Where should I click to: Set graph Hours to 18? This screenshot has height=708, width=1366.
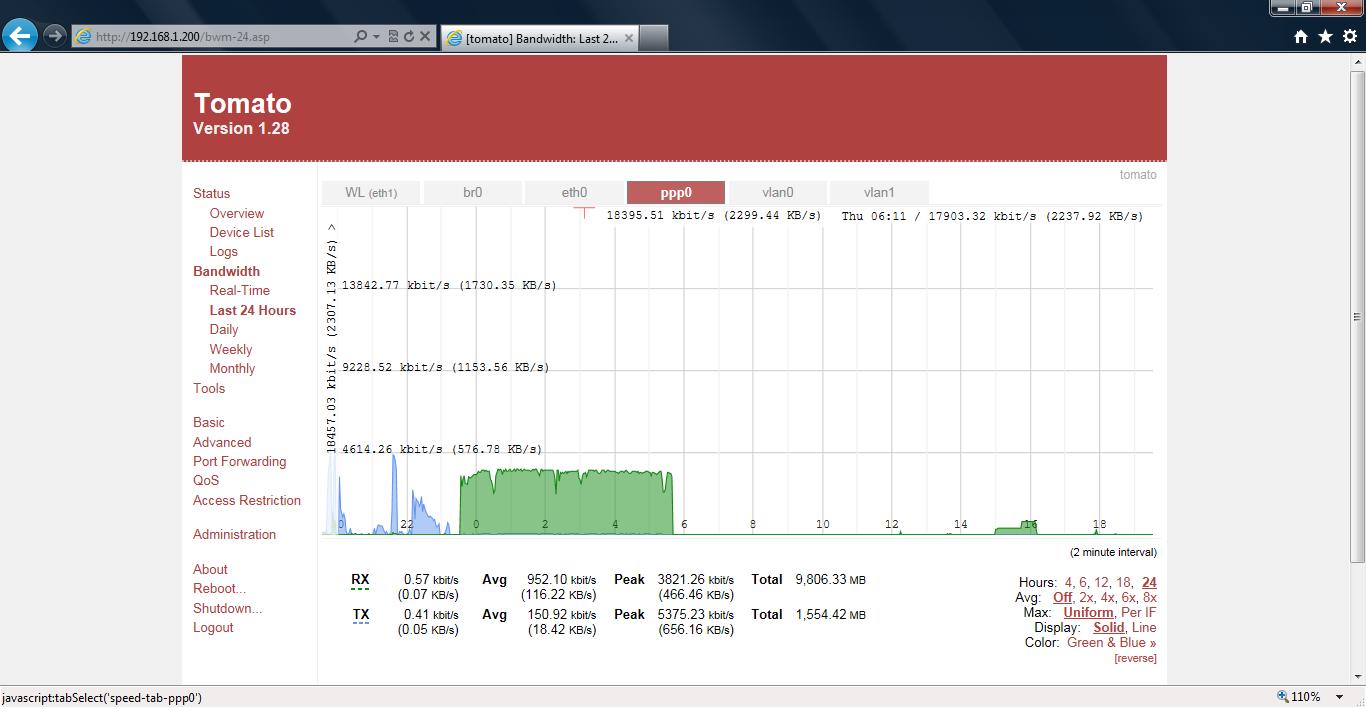point(1123,582)
